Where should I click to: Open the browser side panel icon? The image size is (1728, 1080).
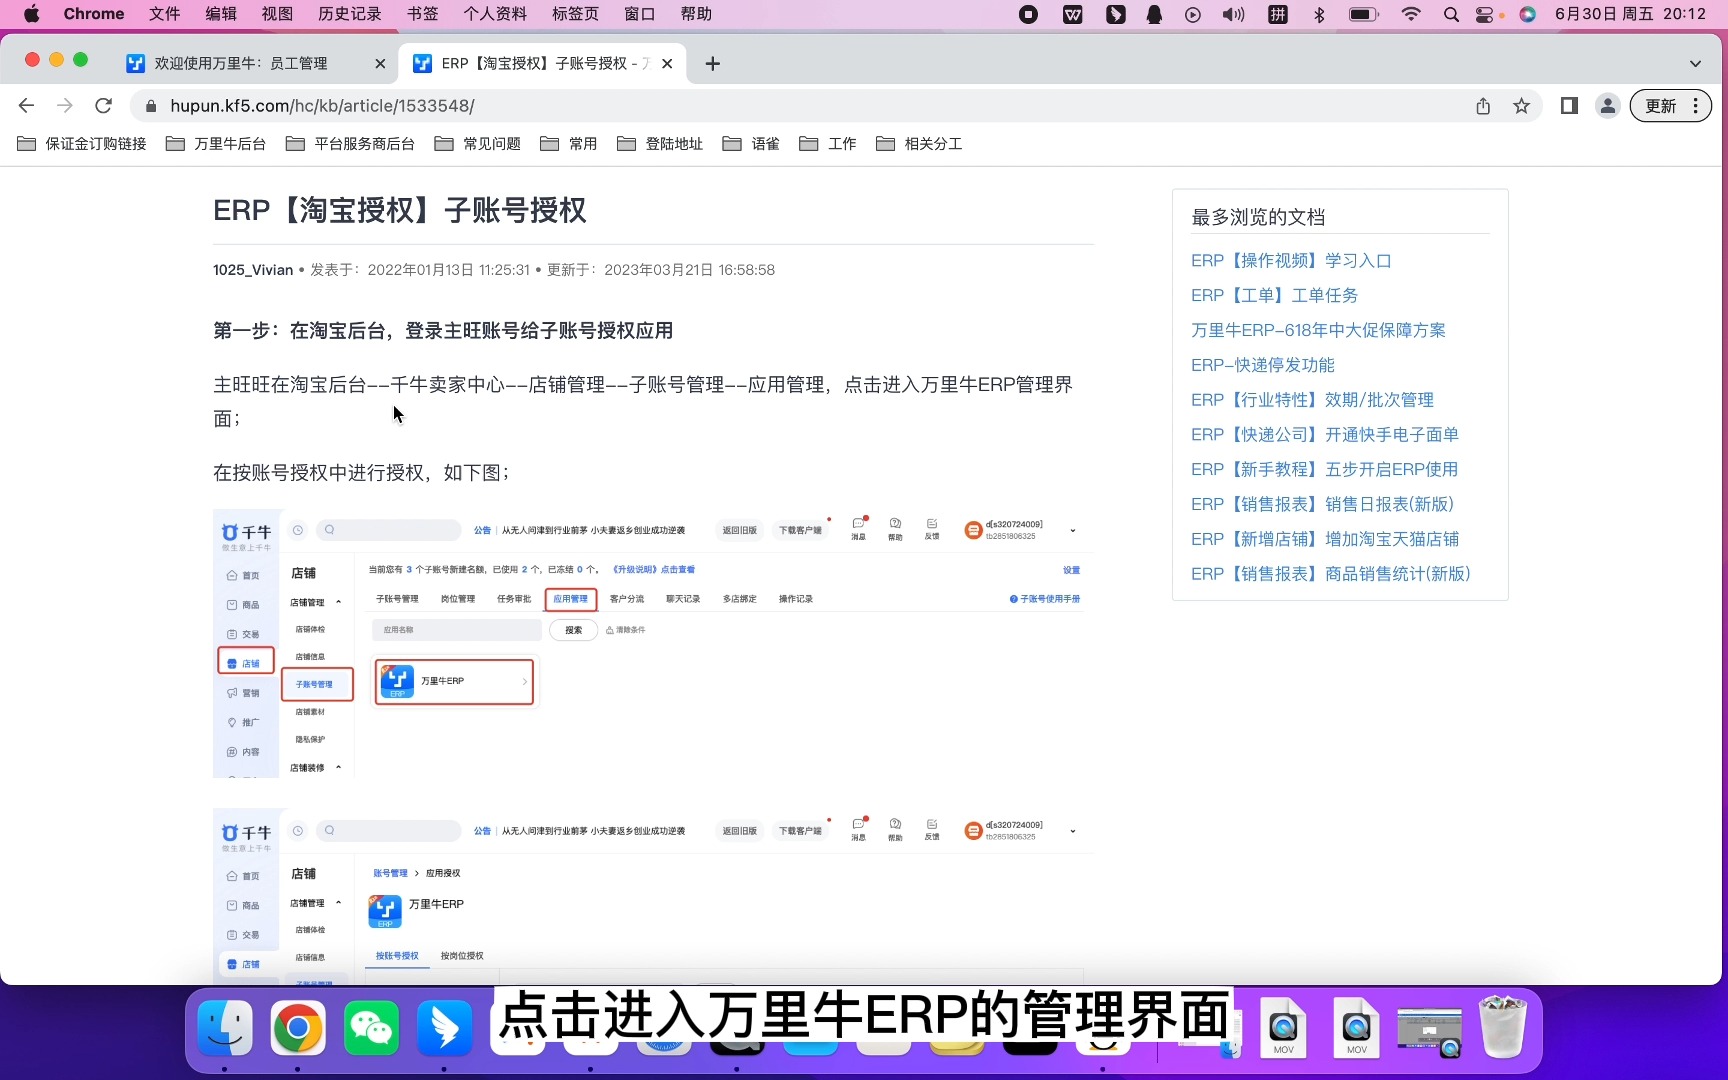click(1569, 106)
